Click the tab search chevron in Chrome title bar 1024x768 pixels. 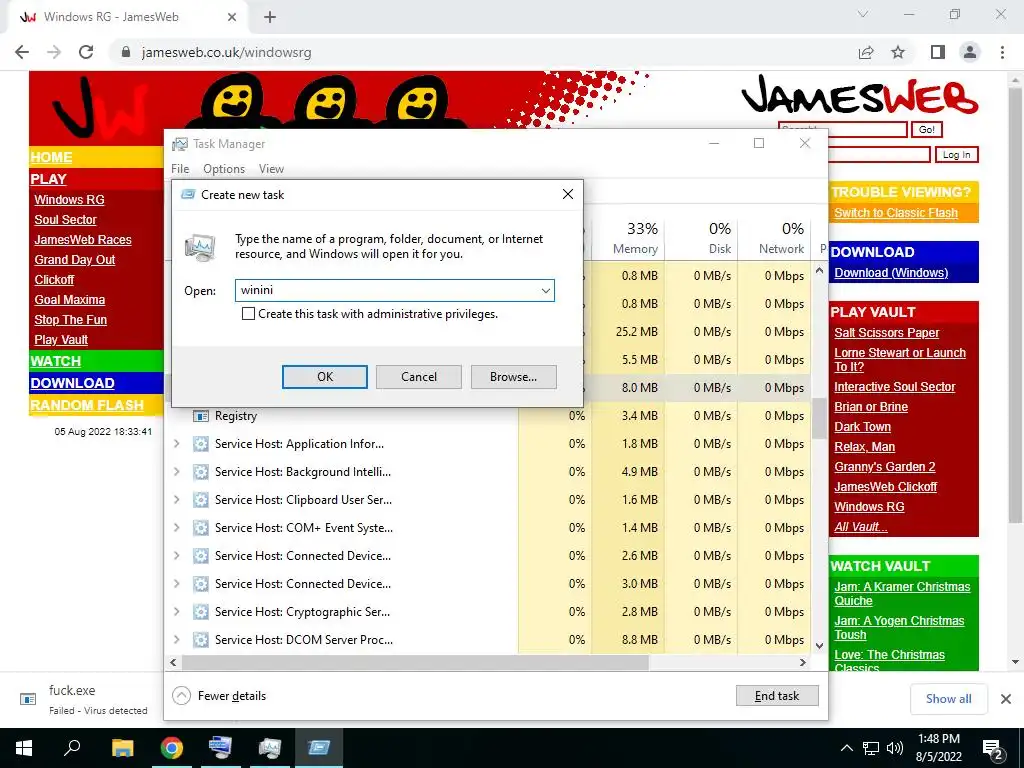pos(863,14)
